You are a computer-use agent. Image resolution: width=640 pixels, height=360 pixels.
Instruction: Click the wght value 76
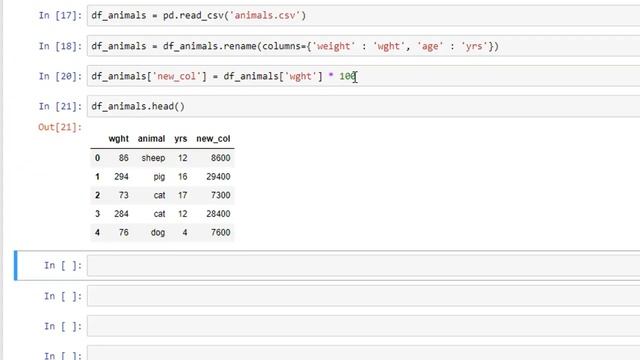124,232
